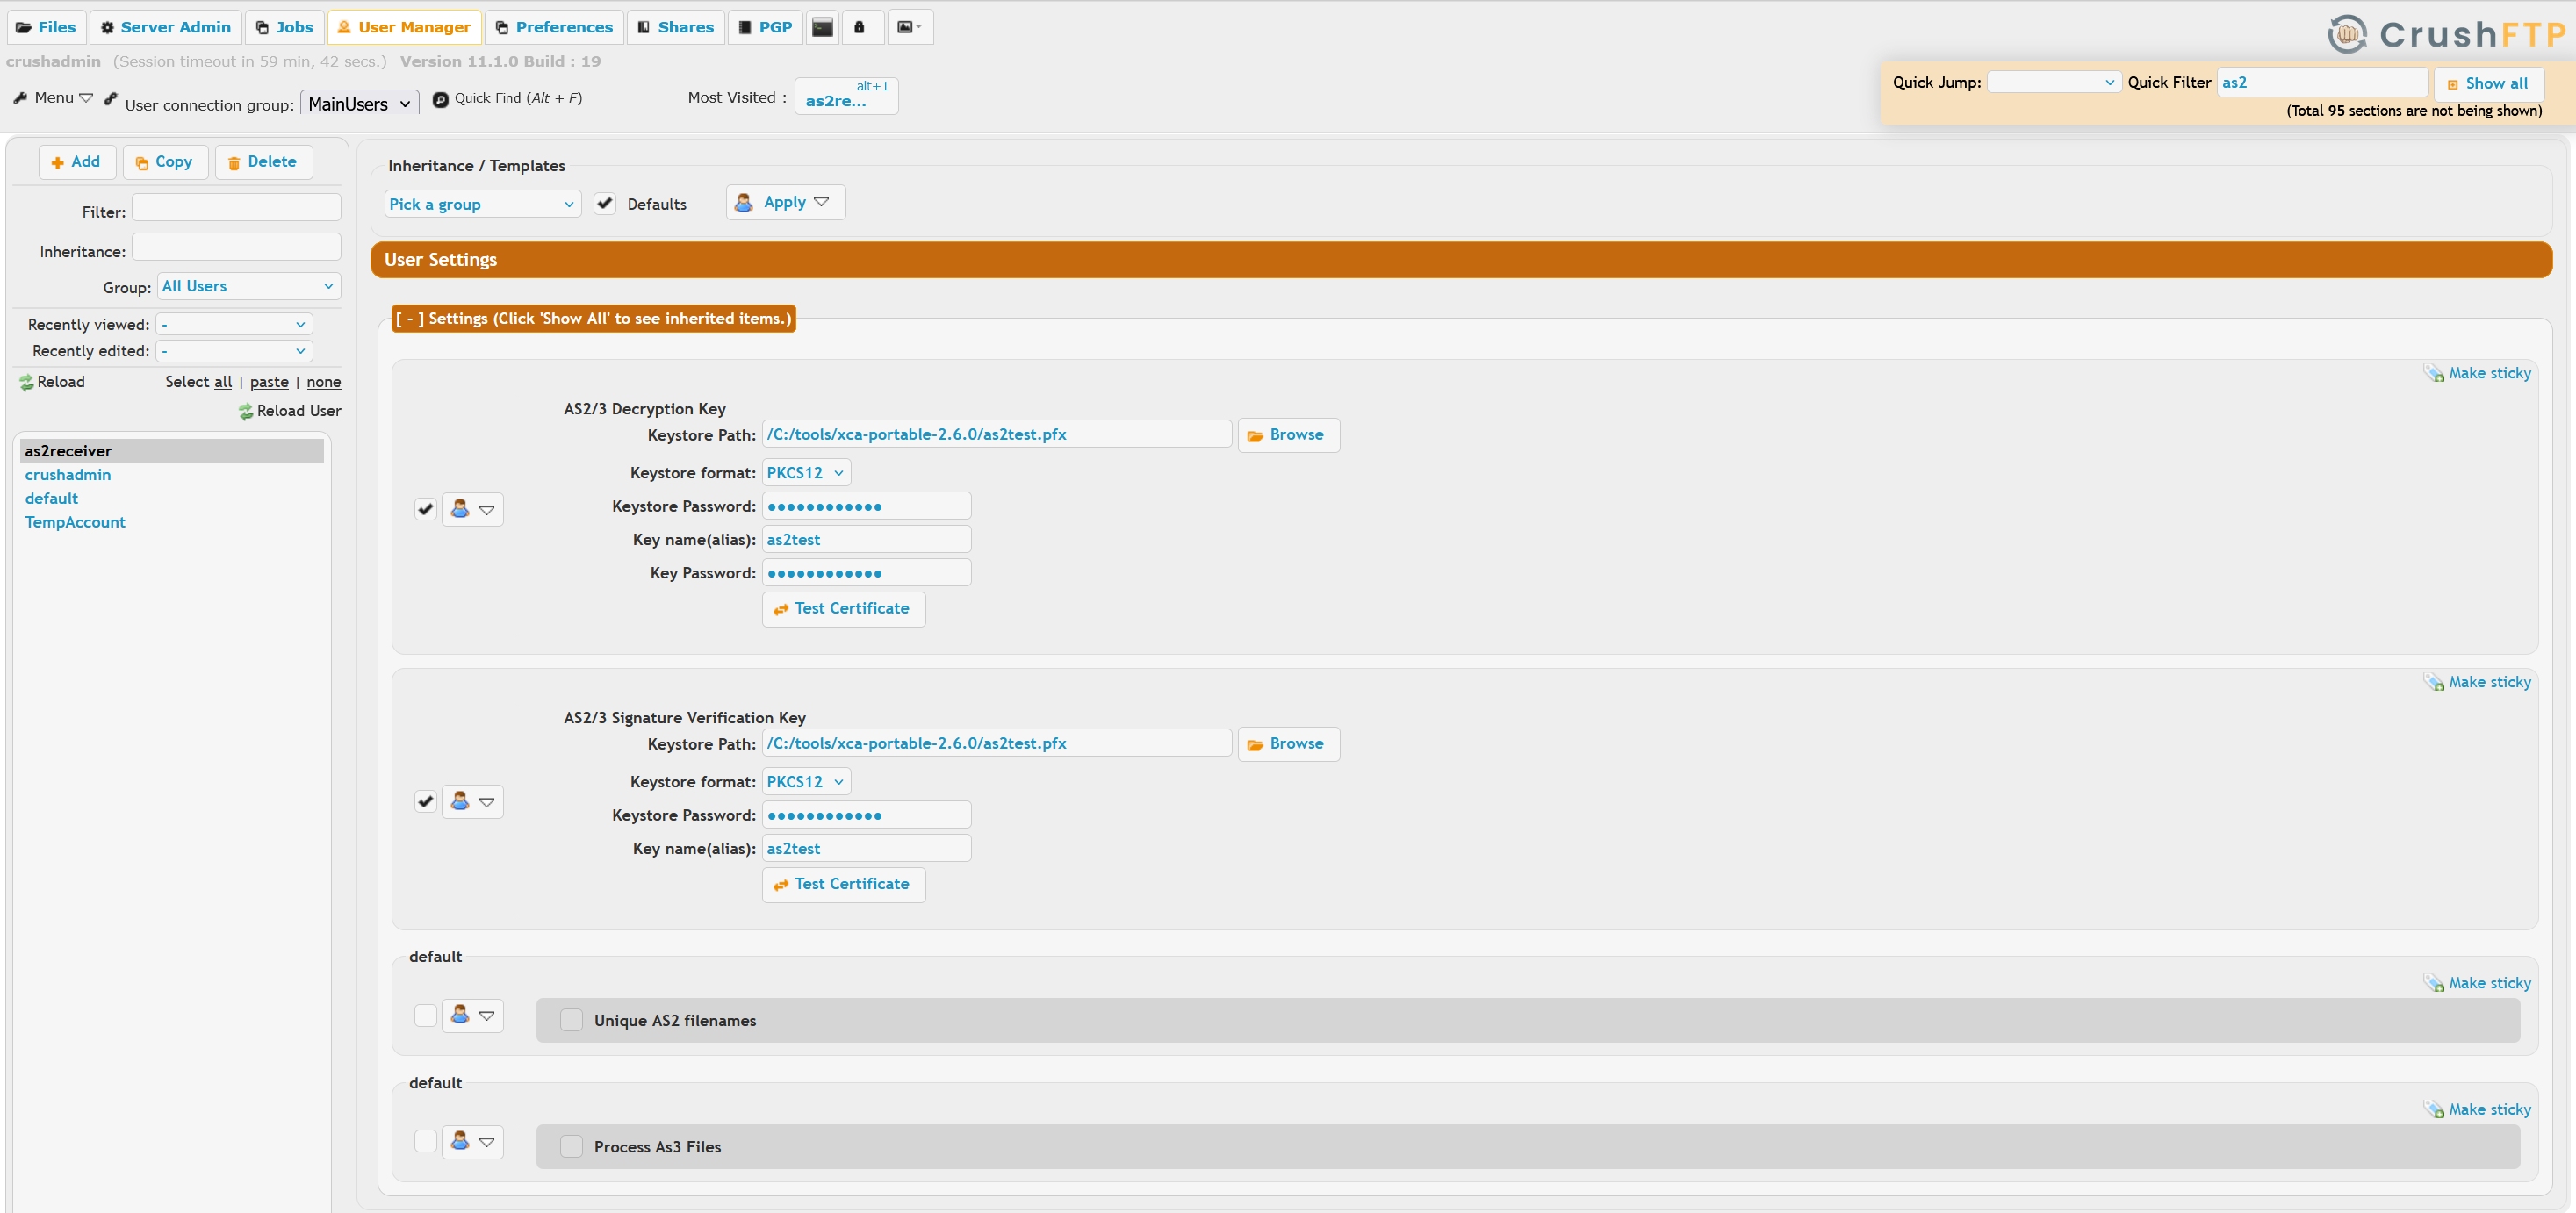The width and height of the screenshot is (2576, 1213).
Task: Open the Recently viewed dropdown
Action: 234,324
